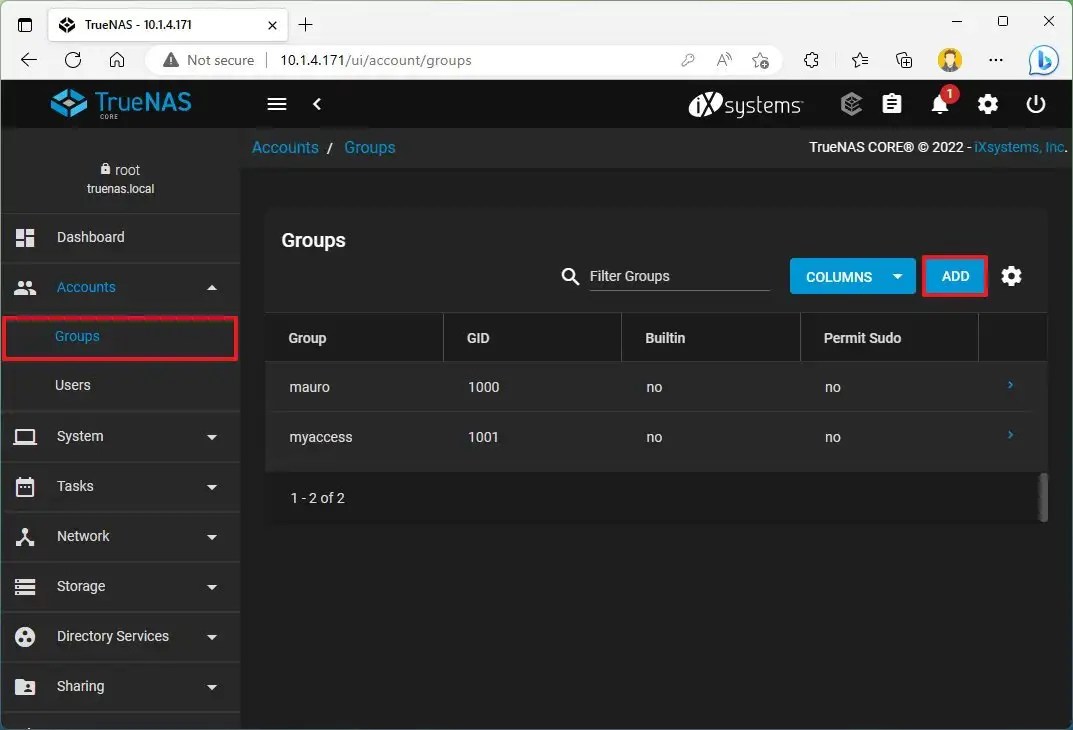Viewport: 1073px width, 730px height.
Task: Toggle the hamburger menu to hide sidebar
Action: point(276,104)
